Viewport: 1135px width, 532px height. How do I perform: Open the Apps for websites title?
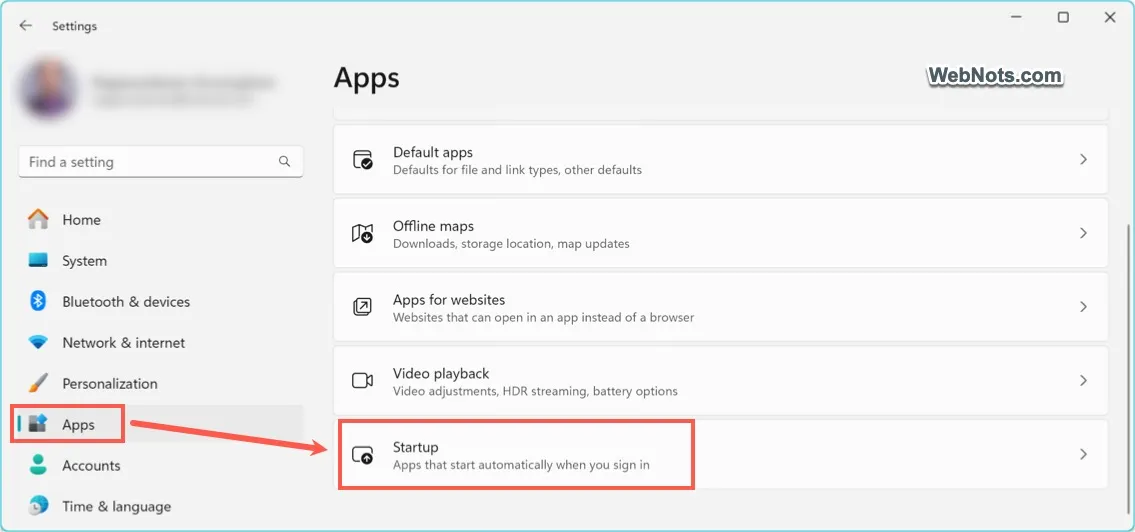(449, 300)
